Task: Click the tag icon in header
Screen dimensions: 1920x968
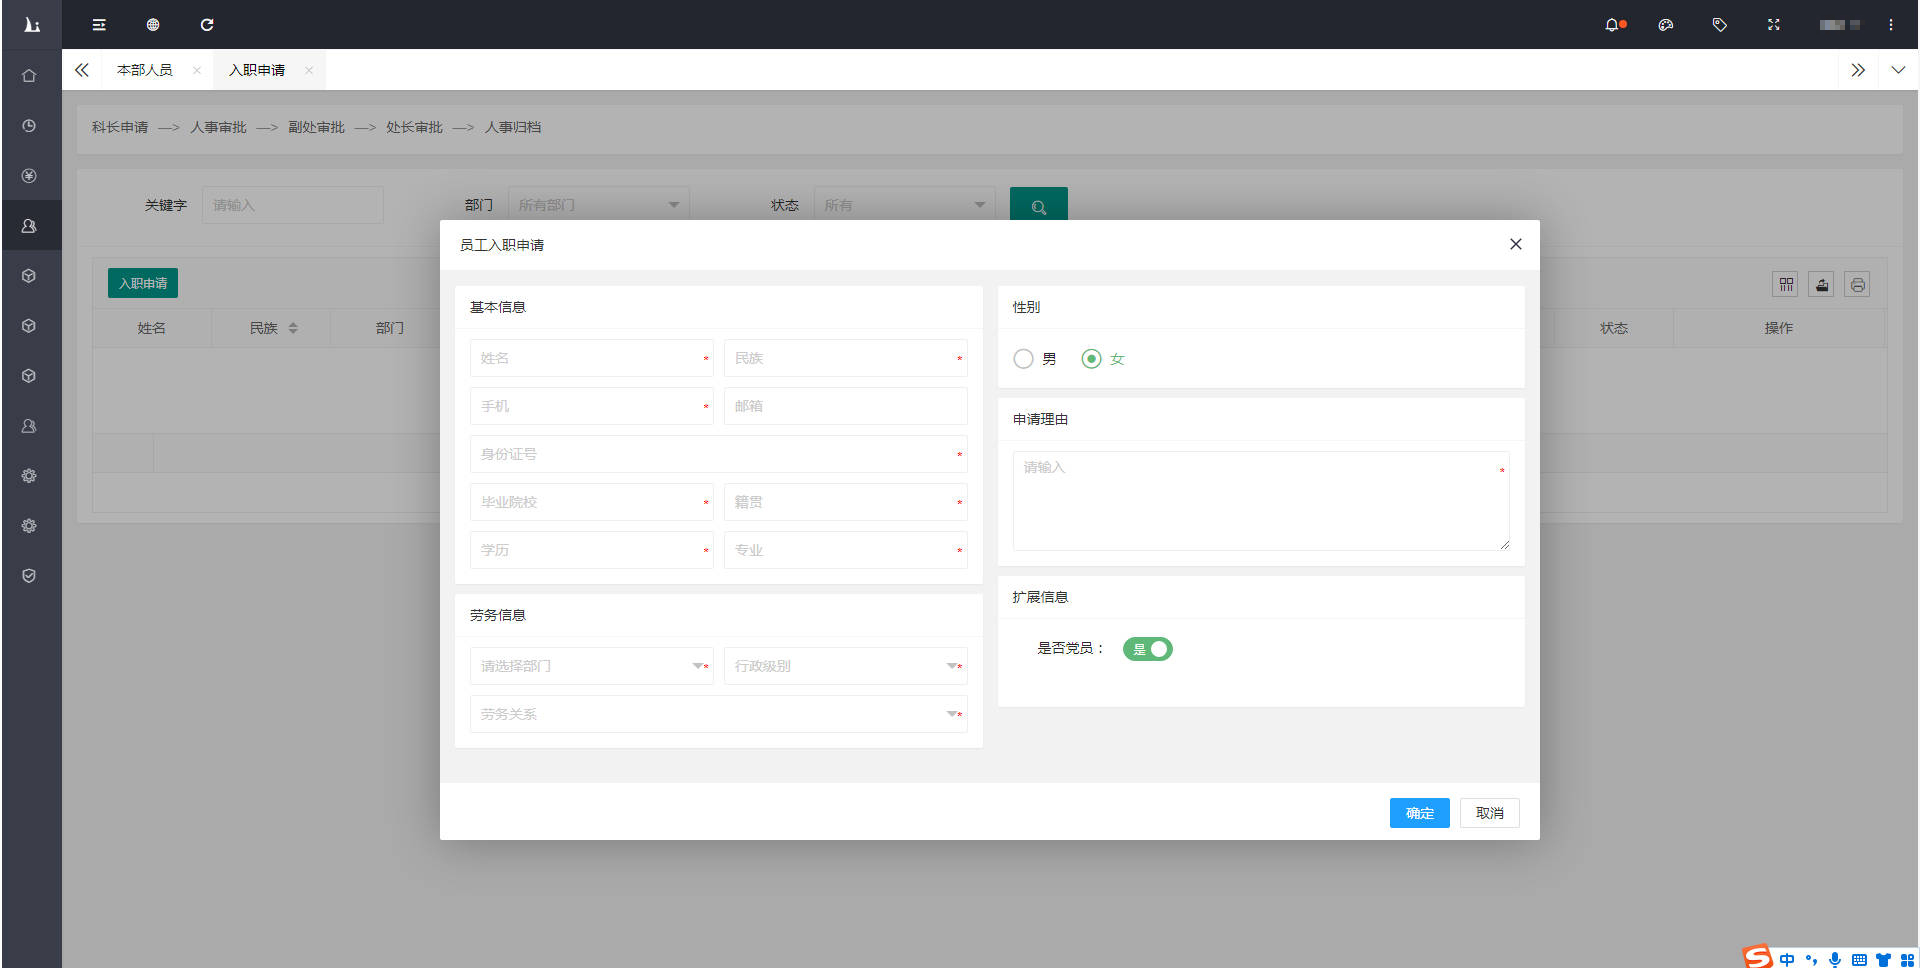Action: coord(1719,25)
